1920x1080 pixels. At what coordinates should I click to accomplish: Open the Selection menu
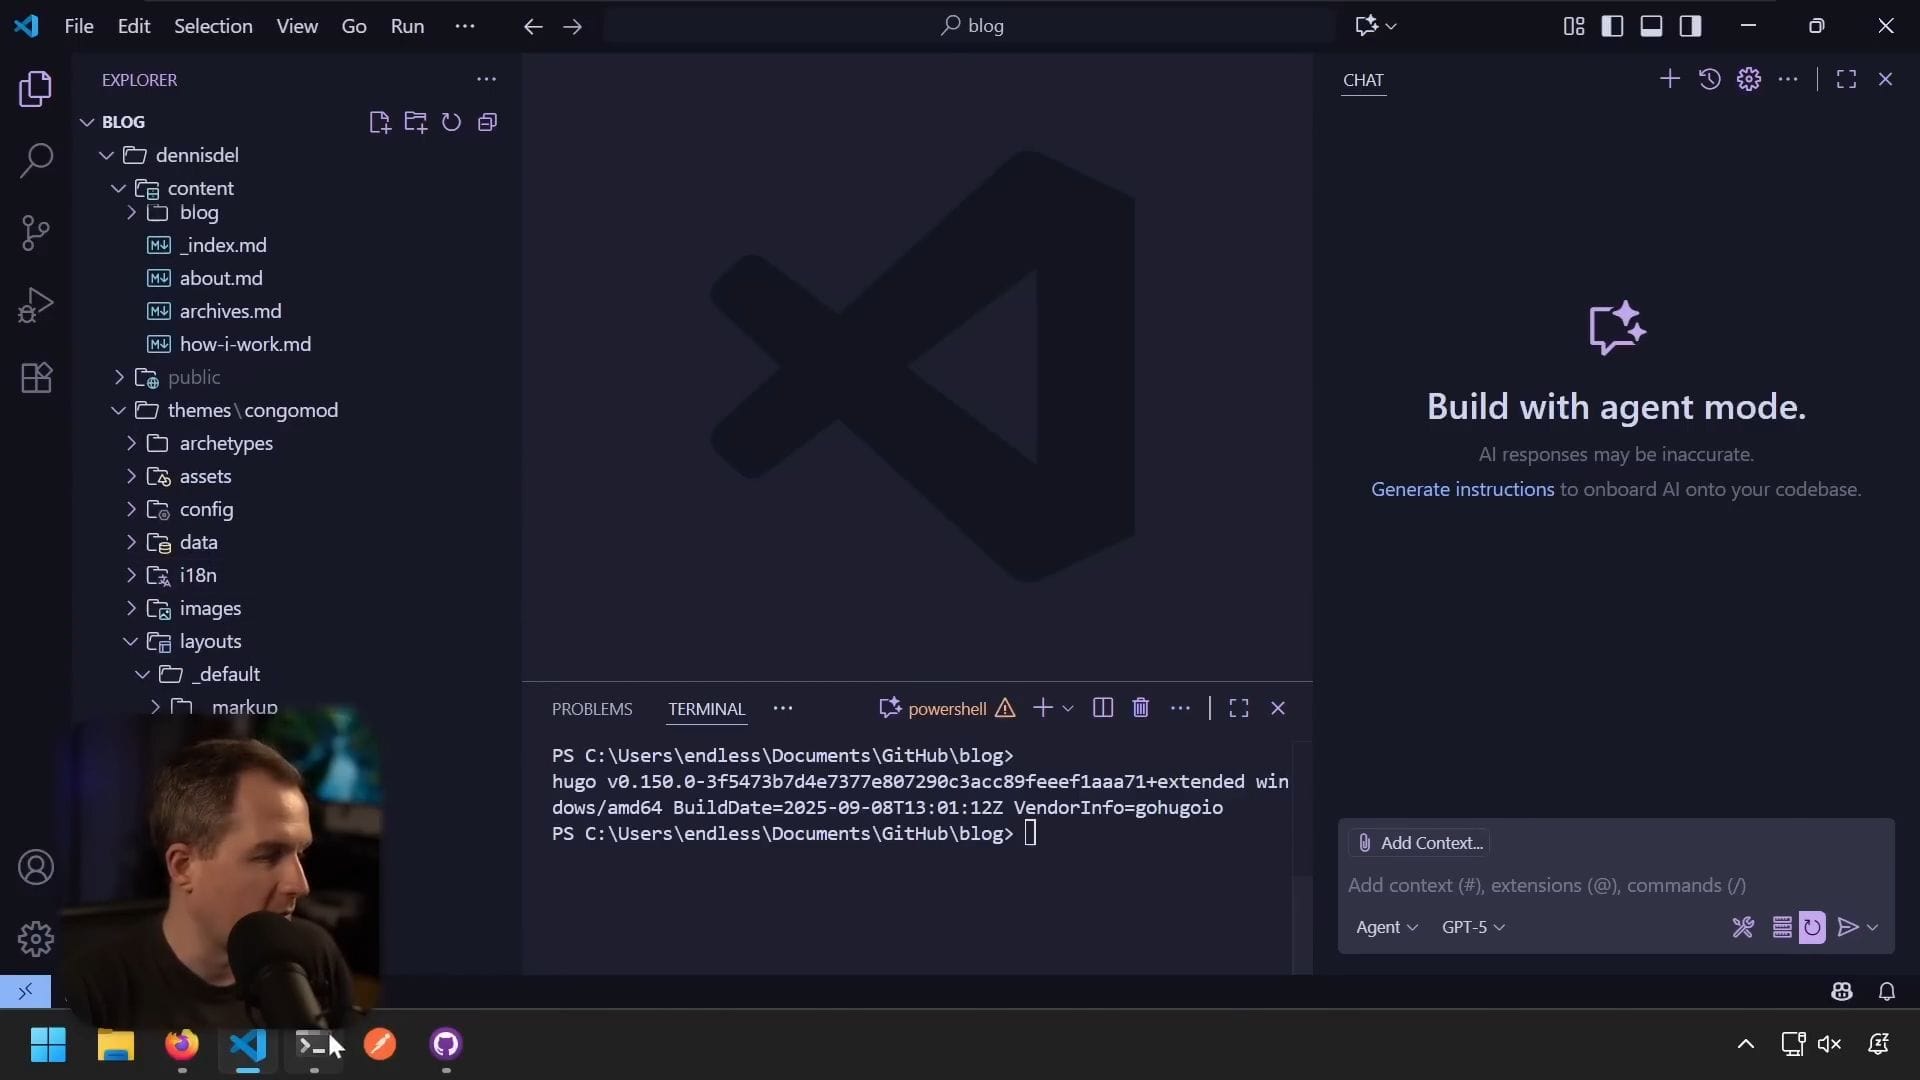pyautogui.click(x=213, y=26)
